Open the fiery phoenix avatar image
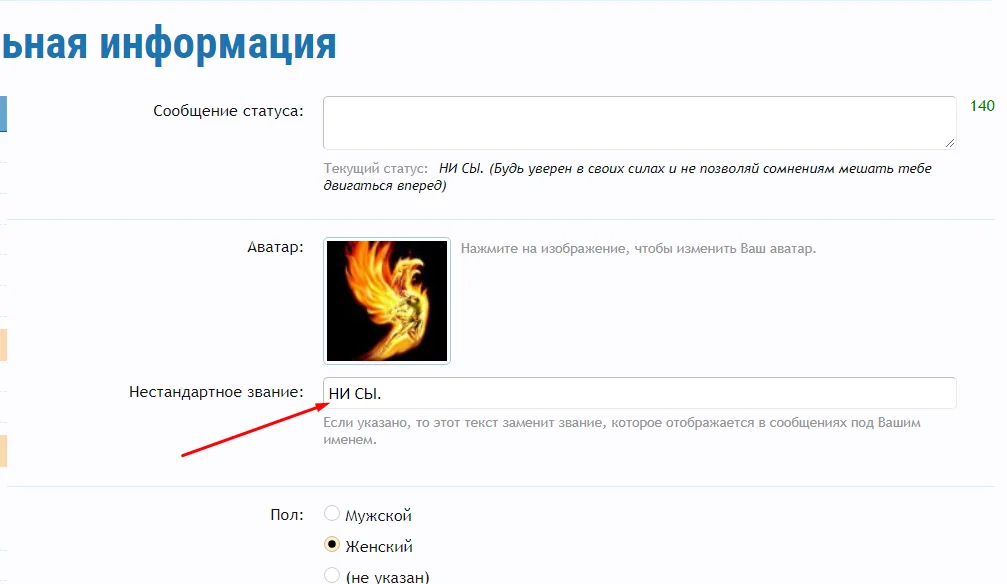1007x584 pixels. pos(387,301)
